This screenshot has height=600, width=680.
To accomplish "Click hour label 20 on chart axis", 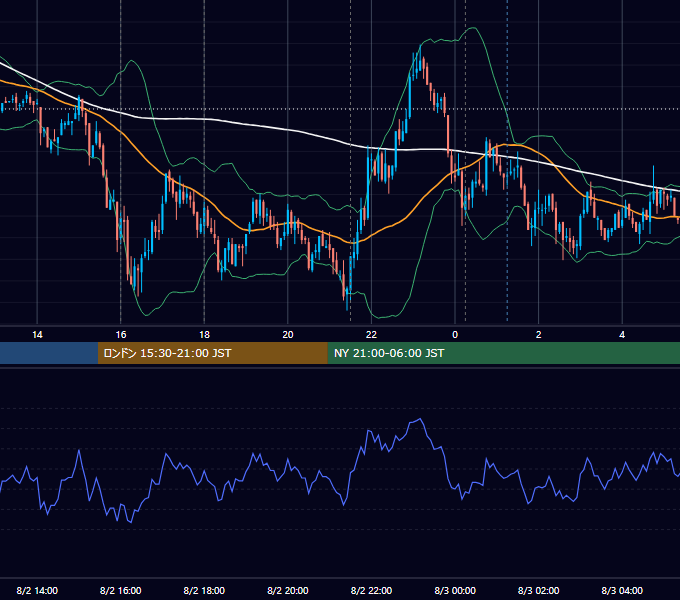I will point(288,335).
